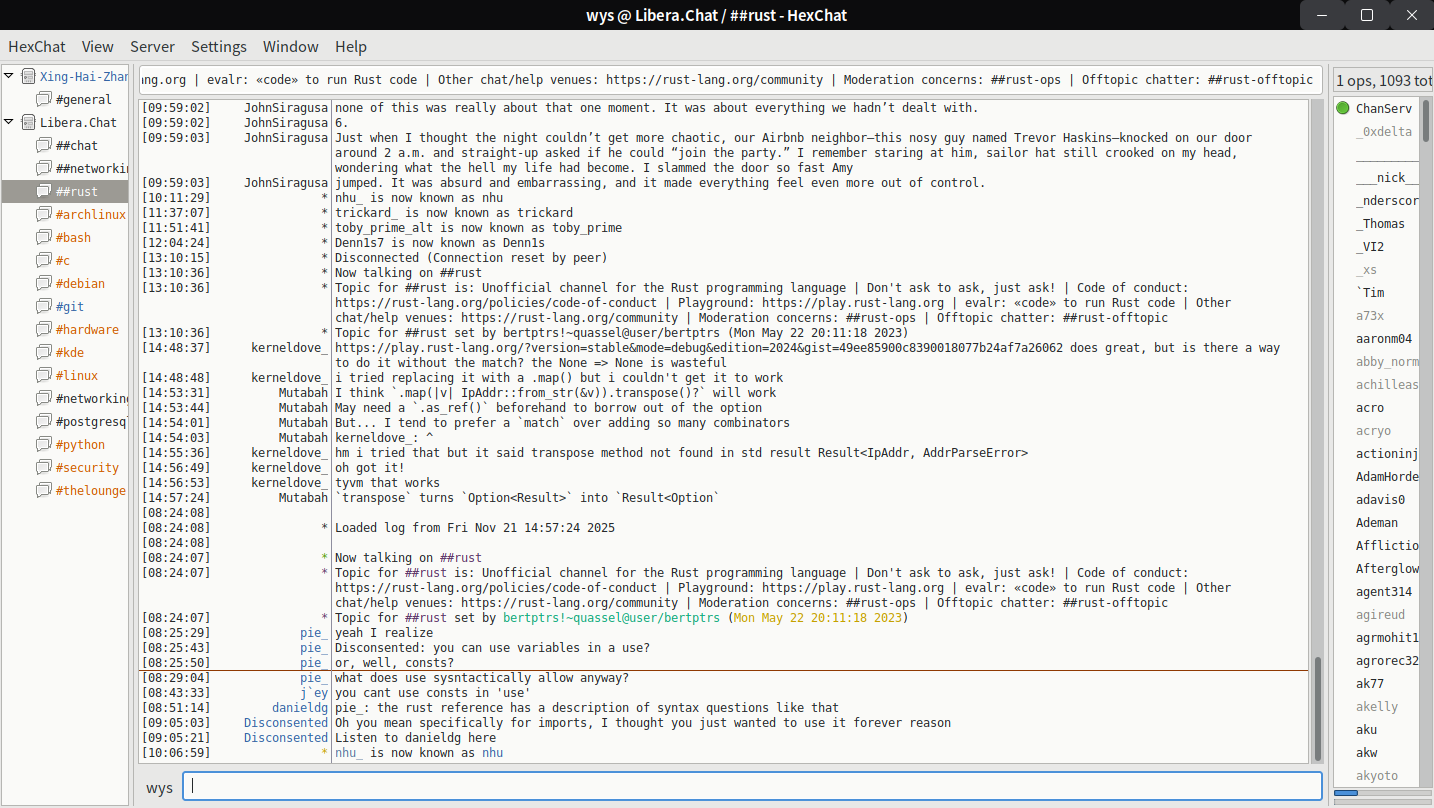Click the channel icon beside #hardware
1434x808 pixels.
(44, 329)
